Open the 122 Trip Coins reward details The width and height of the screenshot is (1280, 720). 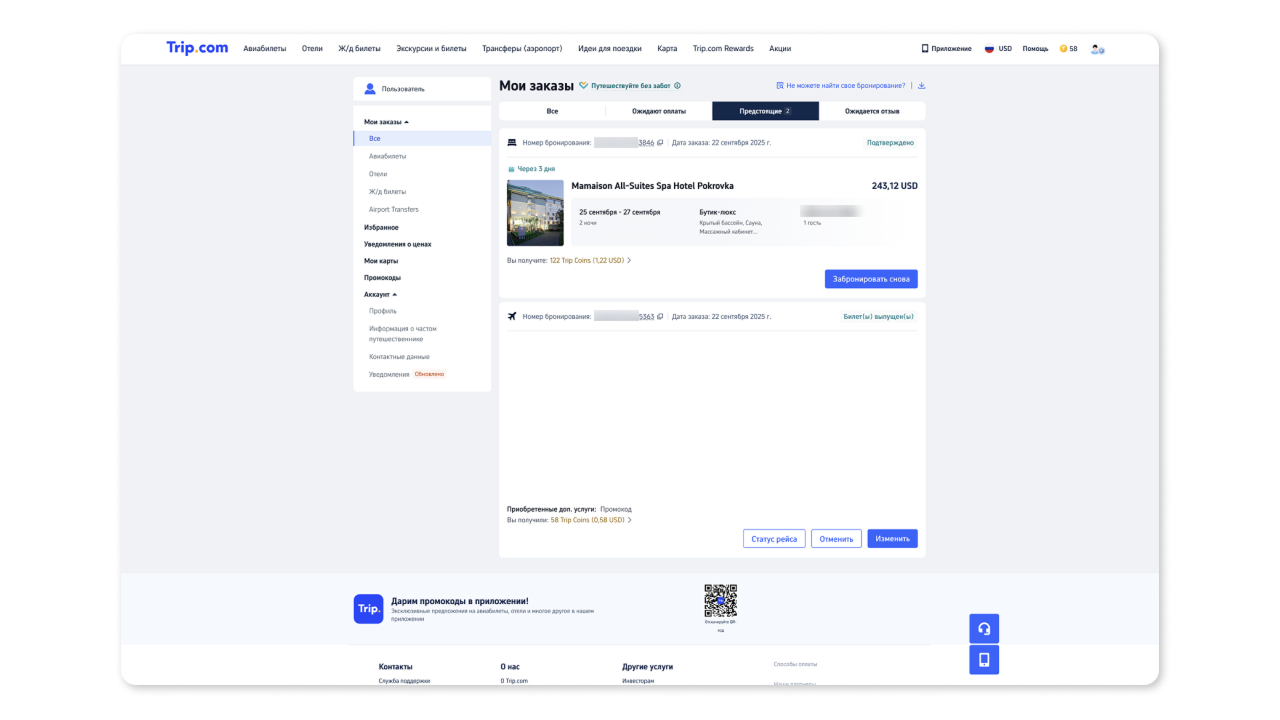(x=590, y=260)
